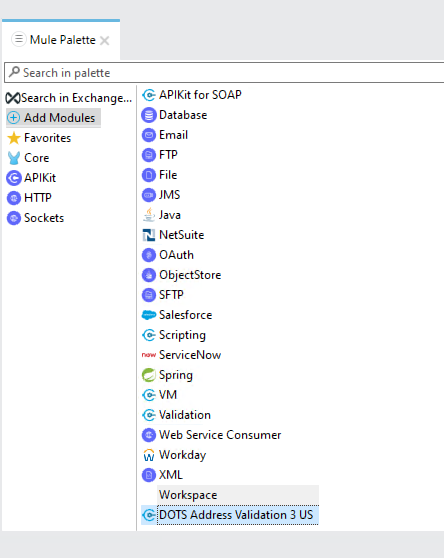444x558 pixels.
Task: Close the Mule Palette tab
Action: [x=104, y=41]
